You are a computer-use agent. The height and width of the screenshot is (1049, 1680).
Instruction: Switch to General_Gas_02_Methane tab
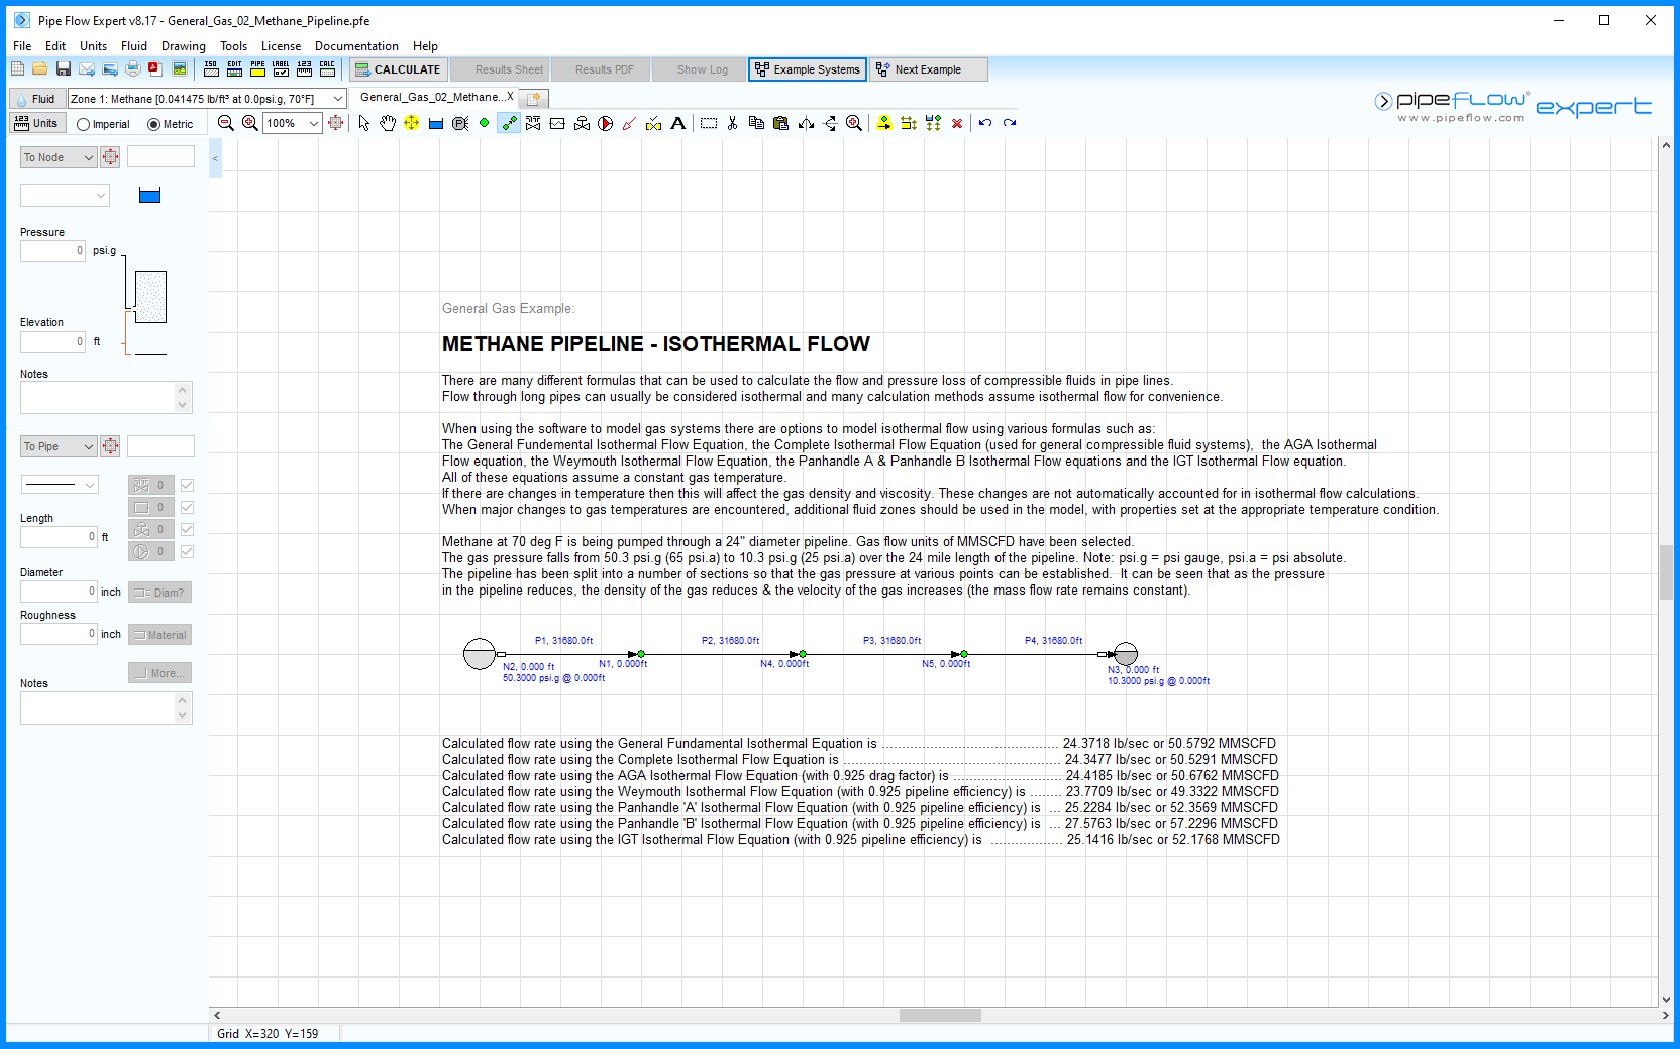click(x=436, y=97)
